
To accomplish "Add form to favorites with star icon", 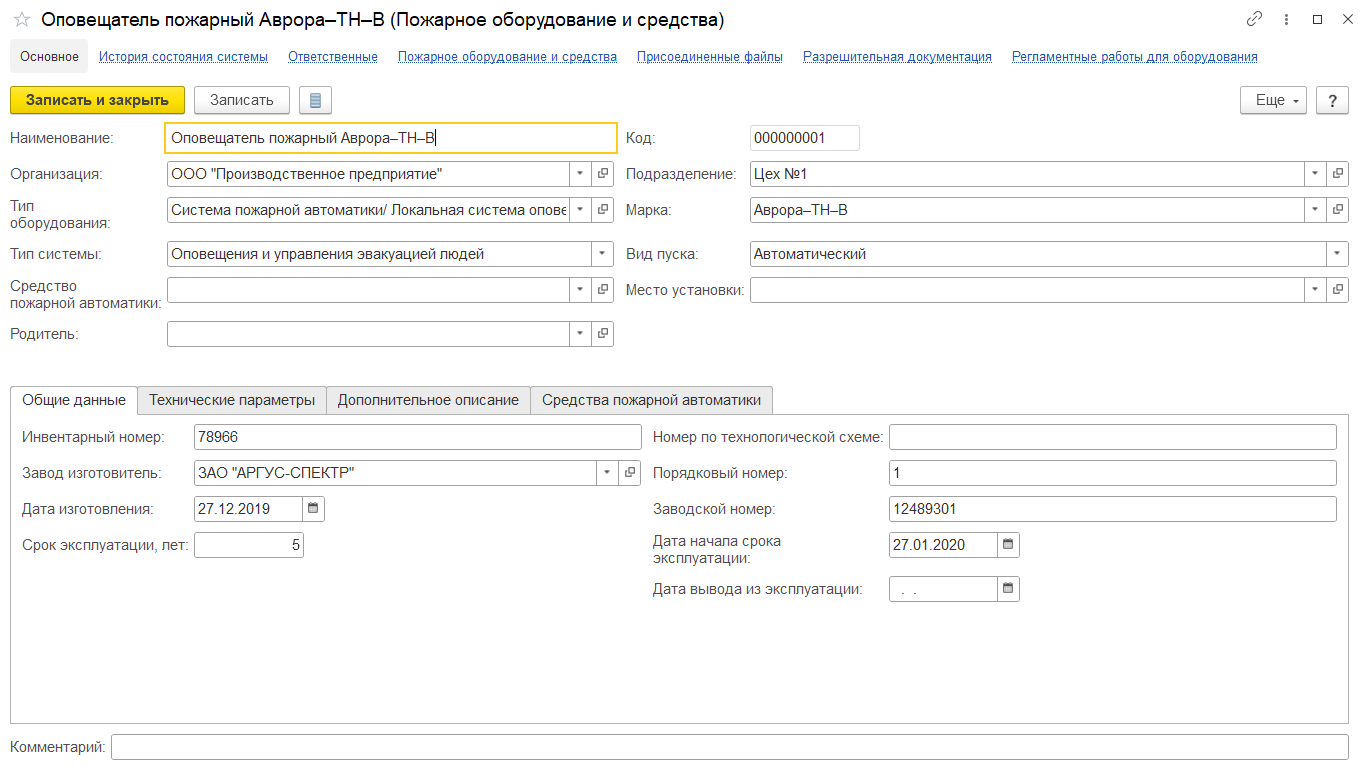I will [x=21, y=20].
